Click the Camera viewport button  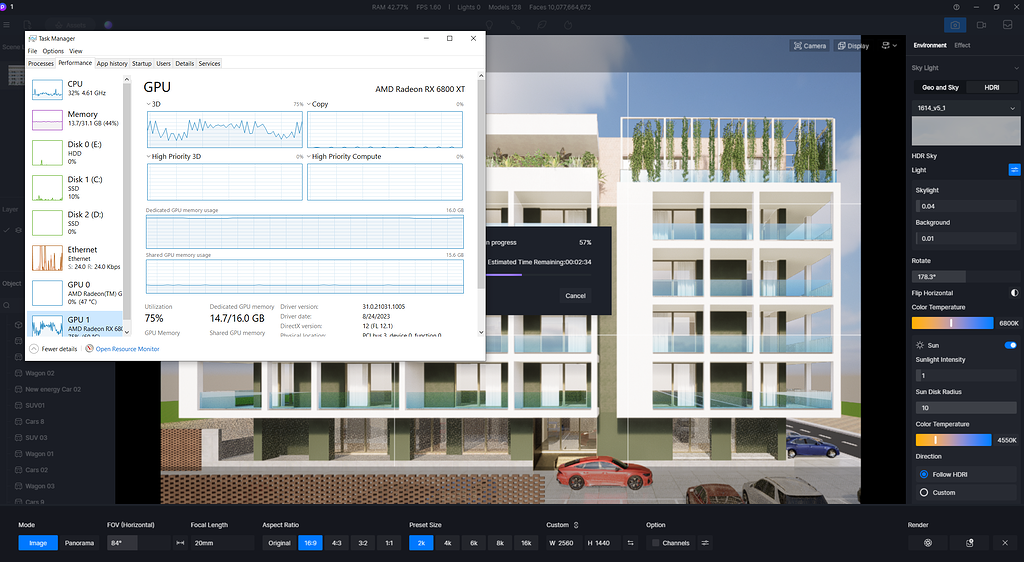pyautogui.click(x=810, y=46)
